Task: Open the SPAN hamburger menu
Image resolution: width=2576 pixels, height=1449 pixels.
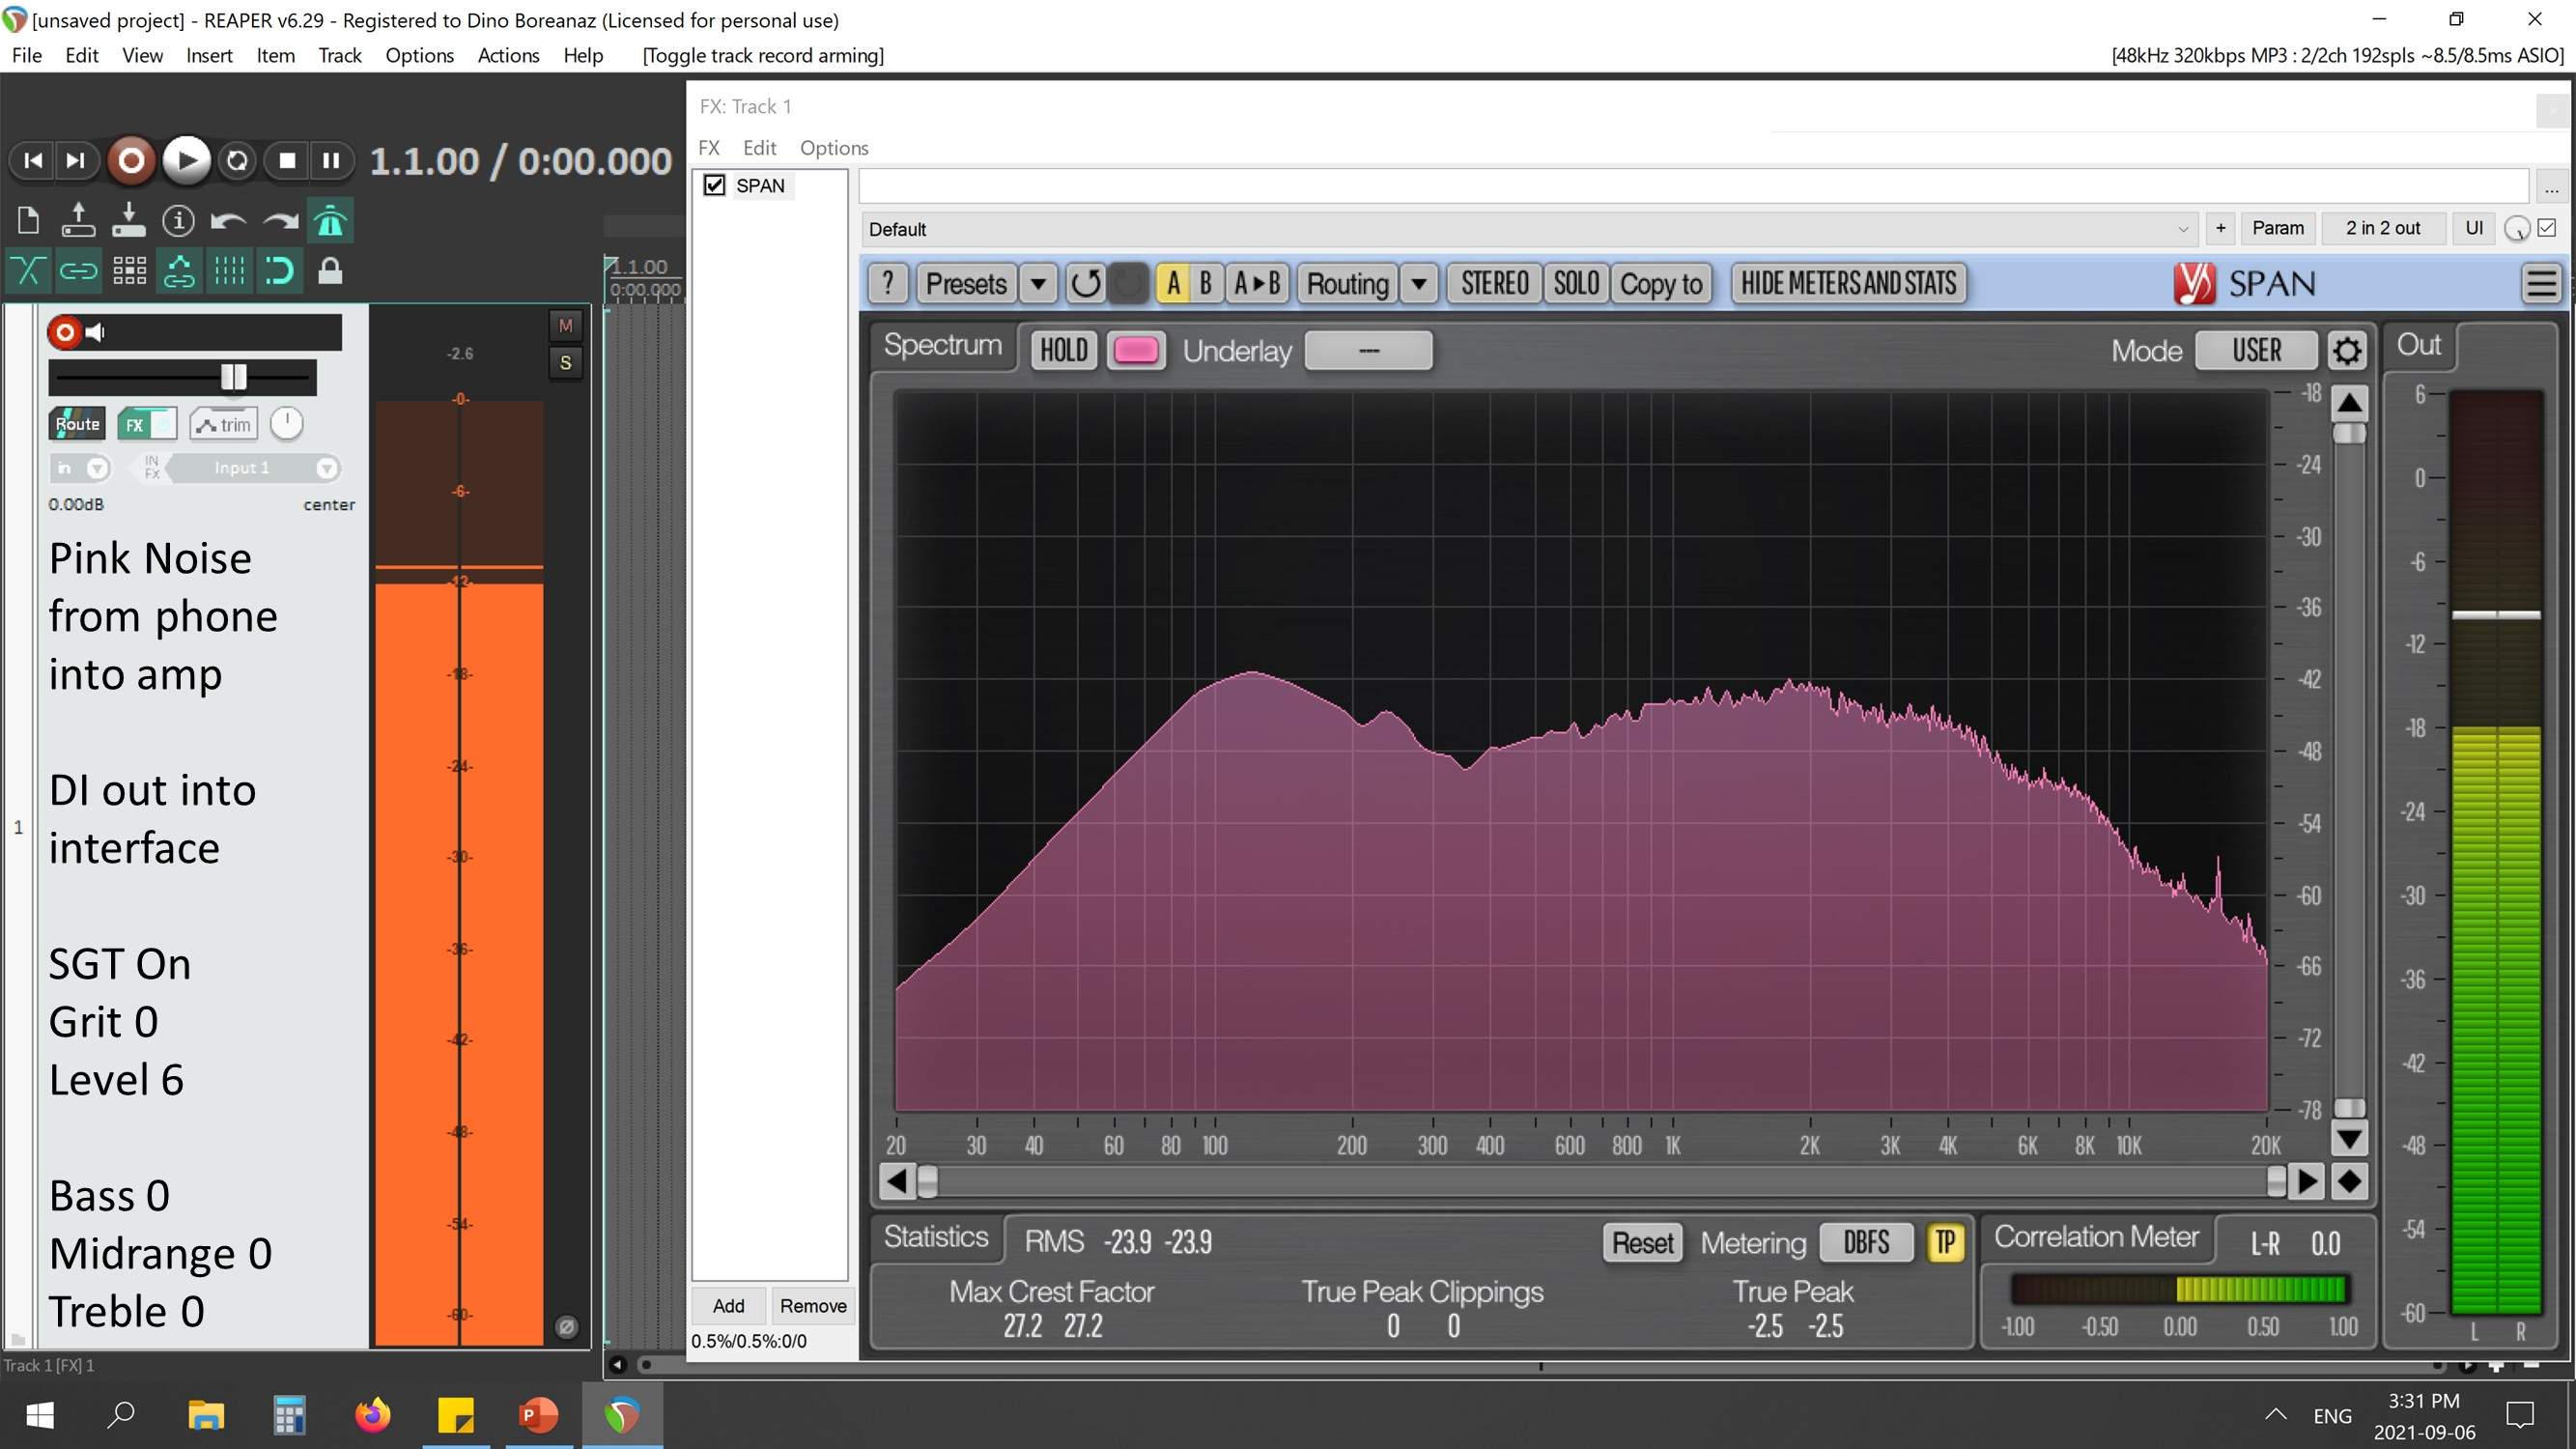Action: [x=2541, y=284]
